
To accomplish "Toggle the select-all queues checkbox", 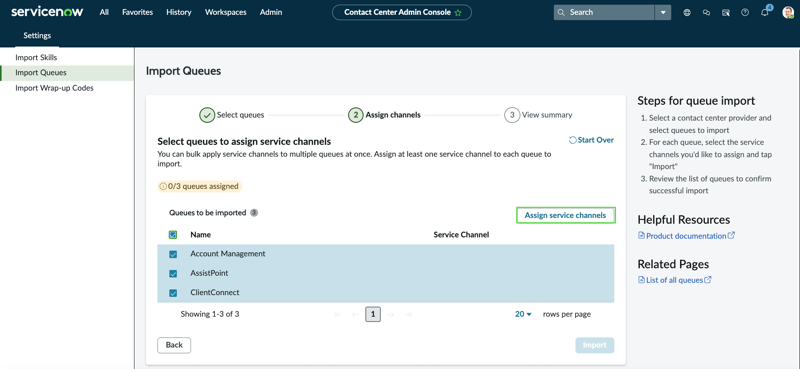I will pyautogui.click(x=173, y=235).
